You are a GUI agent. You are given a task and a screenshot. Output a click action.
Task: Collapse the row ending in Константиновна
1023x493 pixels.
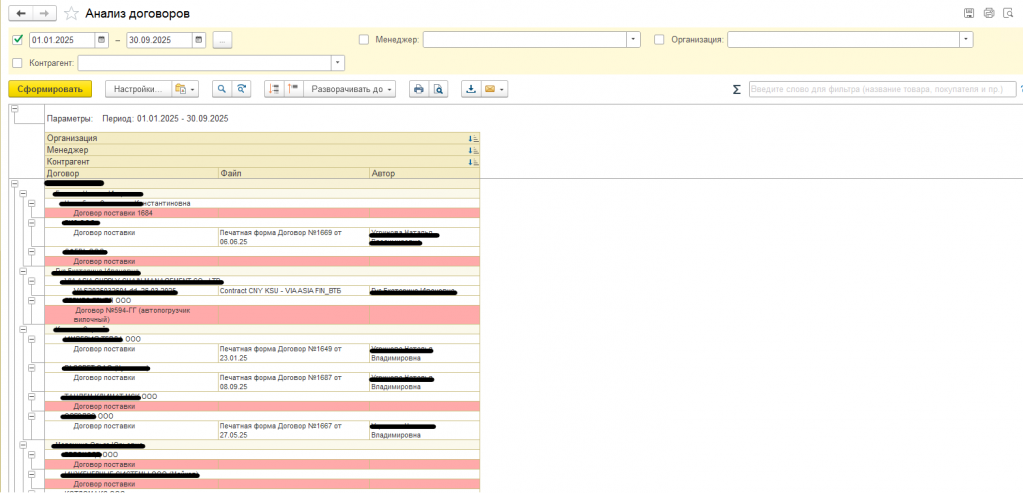coord(33,203)
